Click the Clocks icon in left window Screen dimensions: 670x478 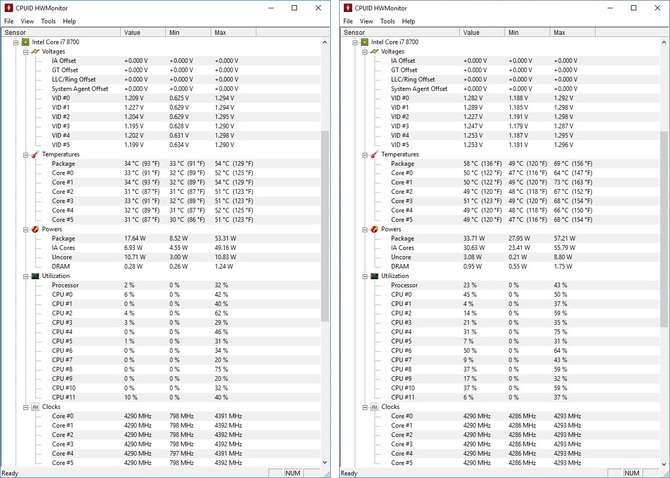click(x=35, y=407)
